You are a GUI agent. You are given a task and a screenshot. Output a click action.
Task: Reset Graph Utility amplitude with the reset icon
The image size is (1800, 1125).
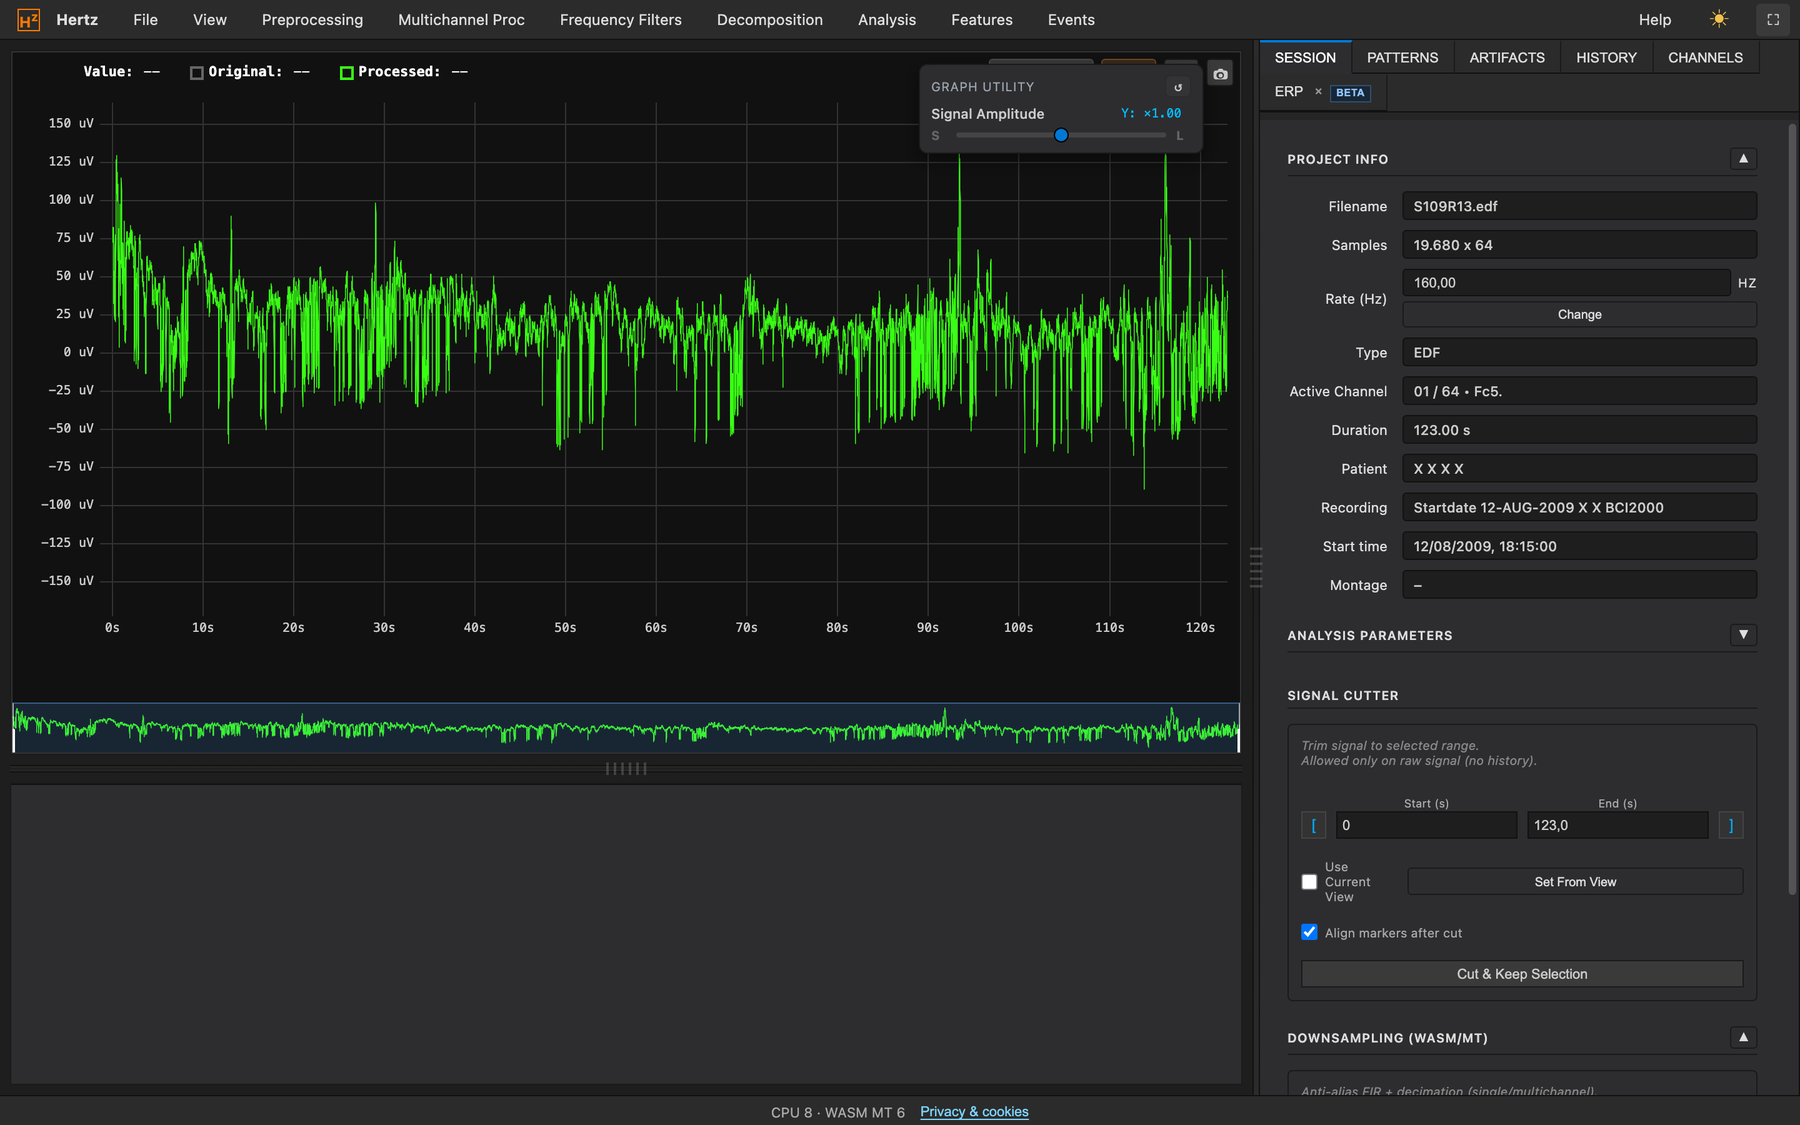pyautogui.click(x=1178, y=87)
